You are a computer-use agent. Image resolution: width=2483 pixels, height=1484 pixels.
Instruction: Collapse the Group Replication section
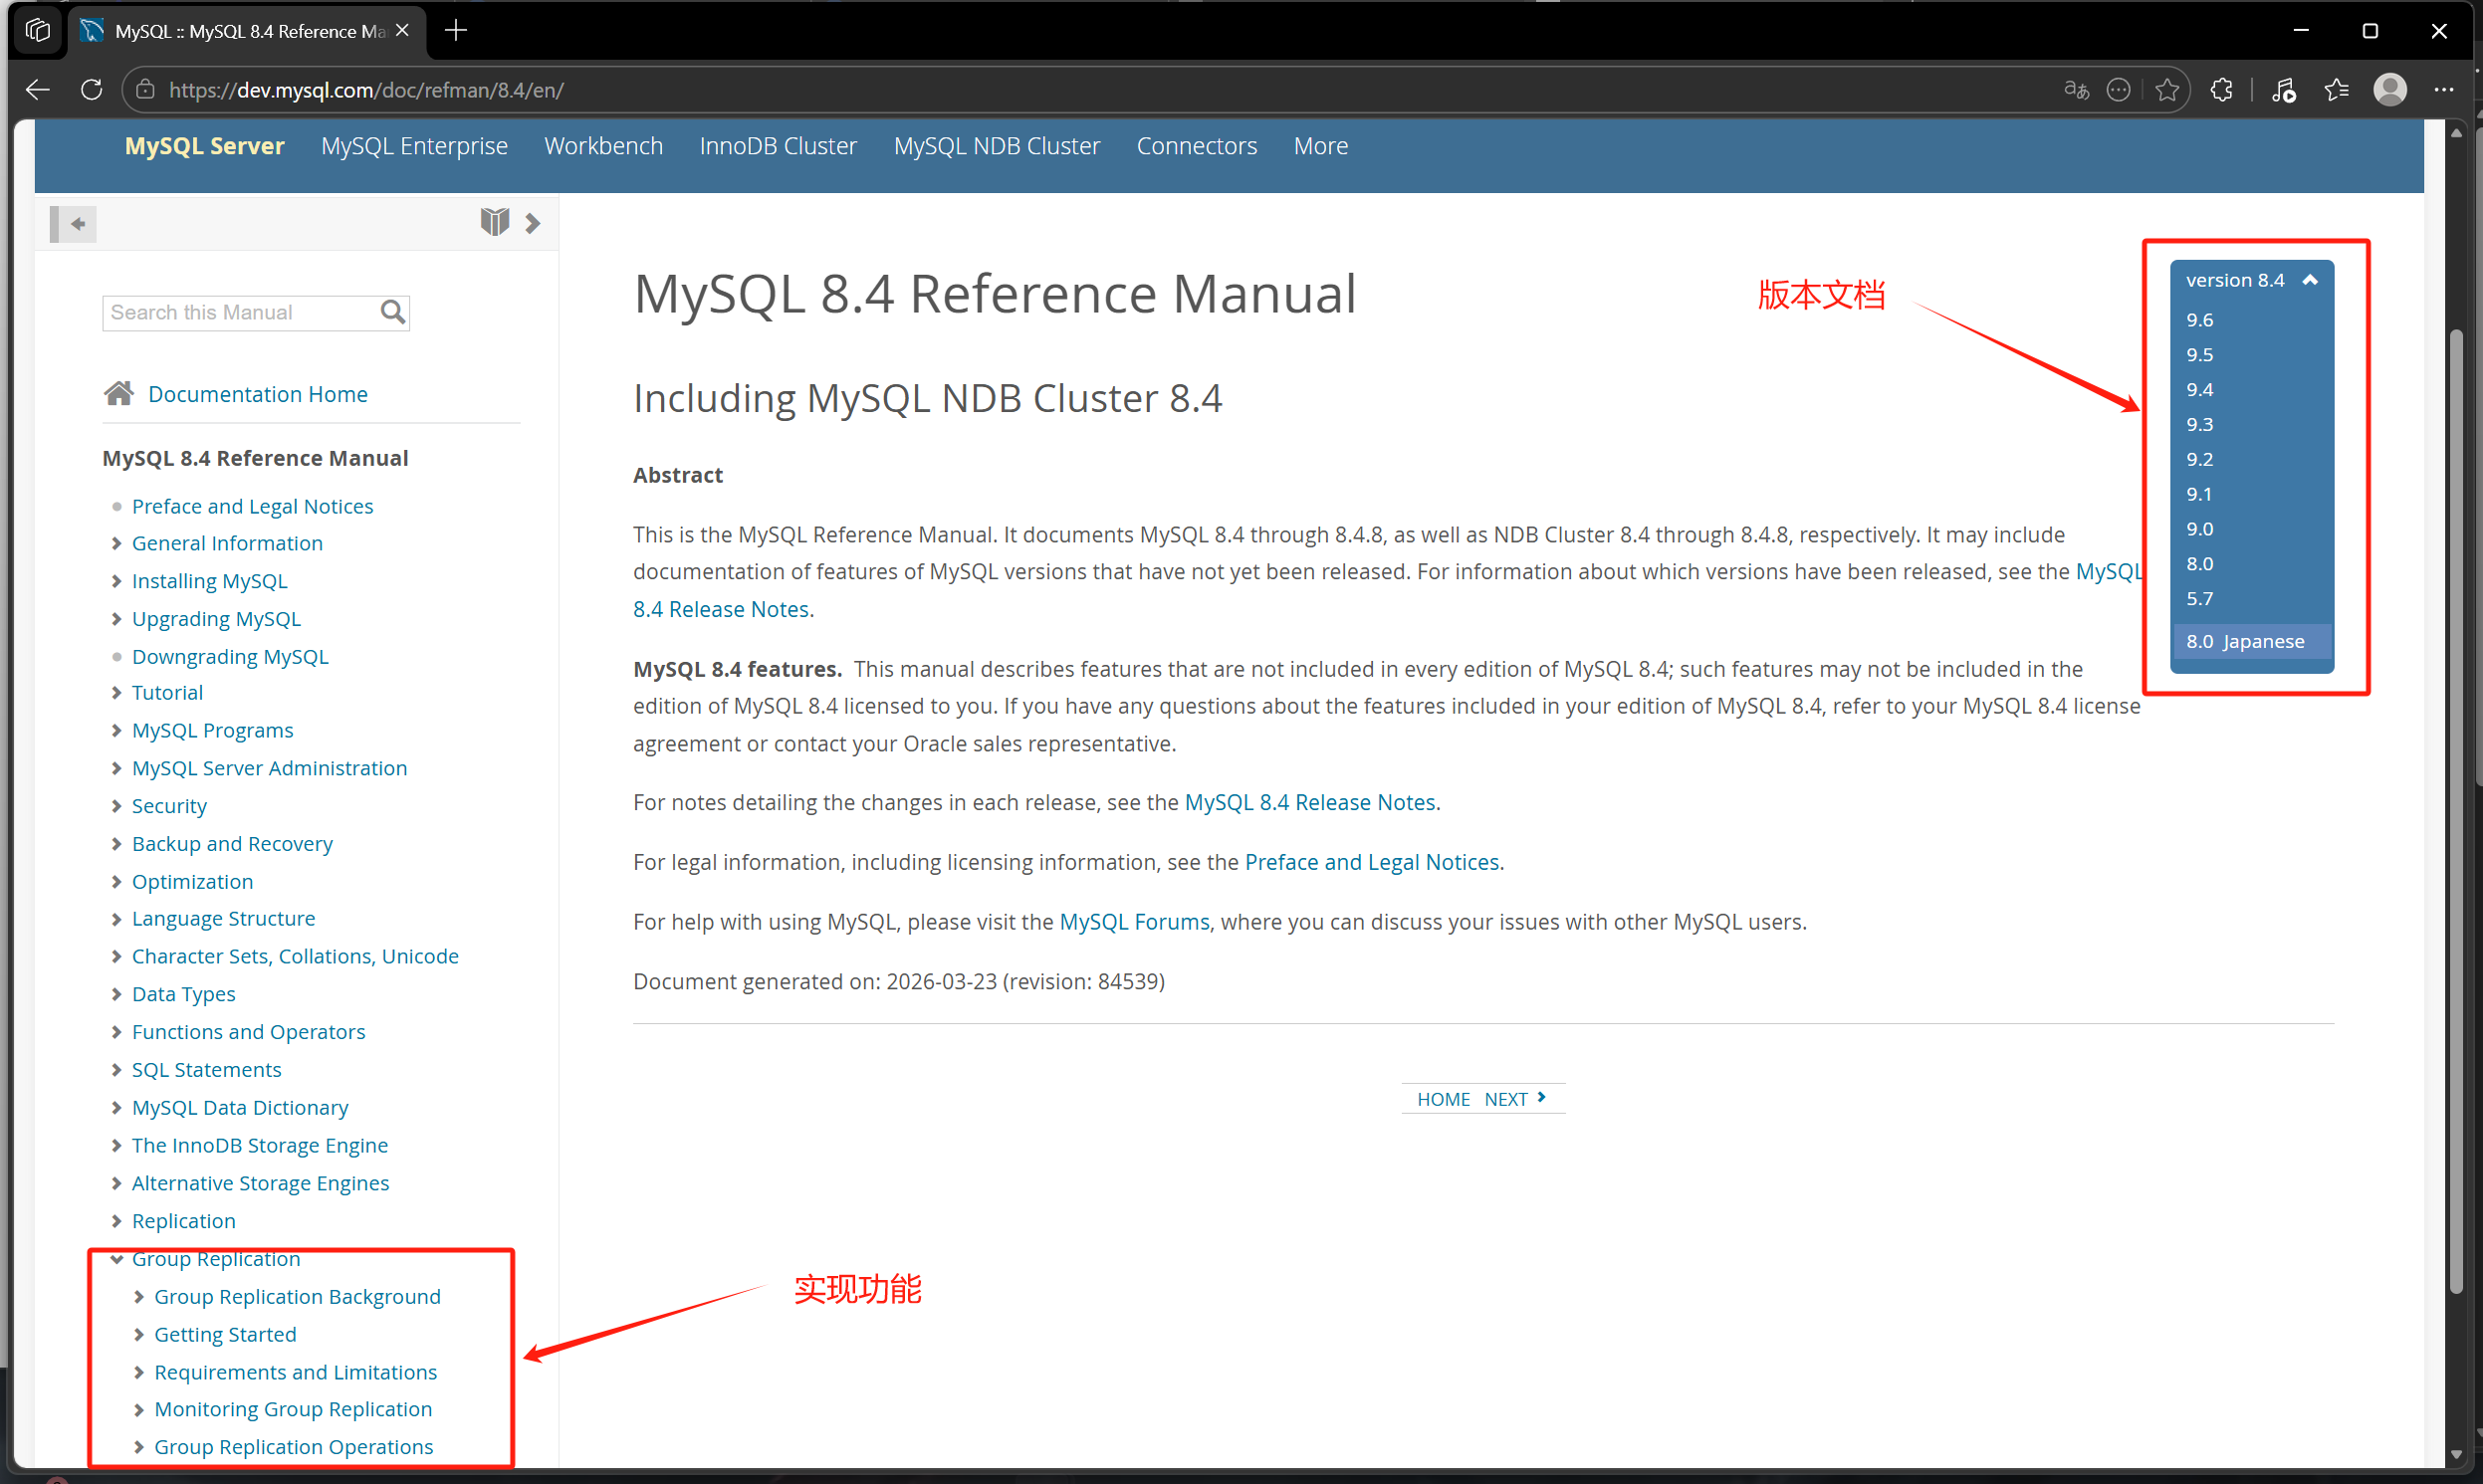(117, 1259)
